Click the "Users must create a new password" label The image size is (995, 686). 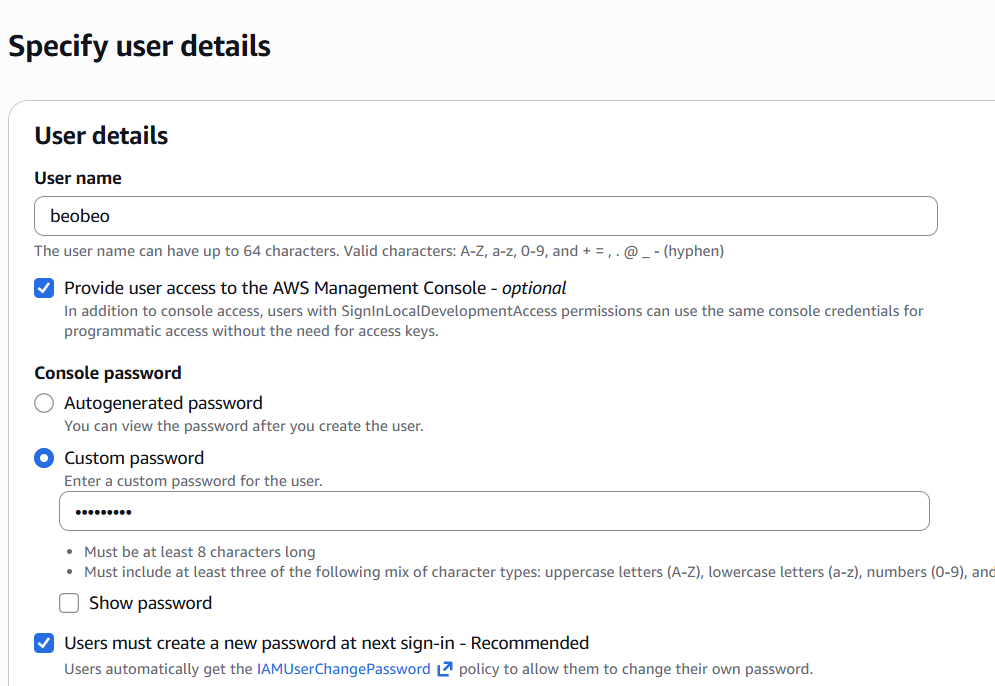[x=326, y=643]
